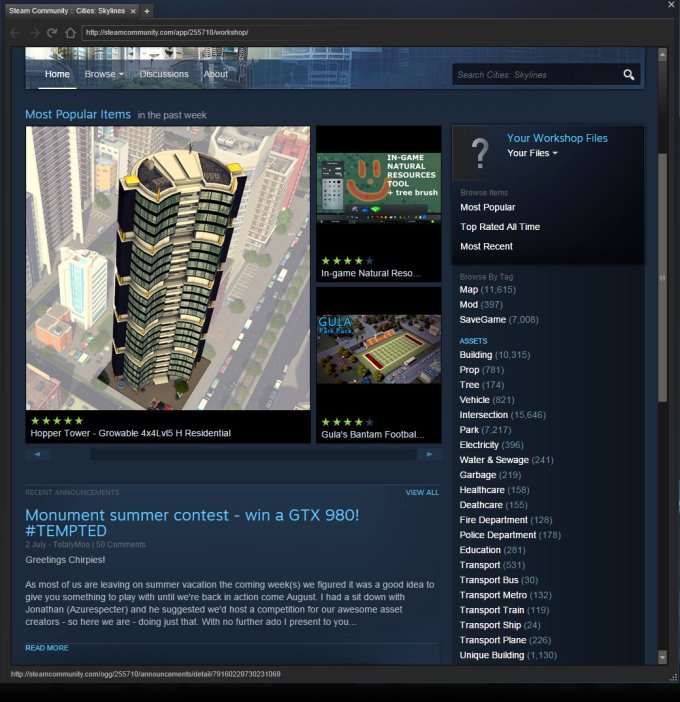Browse Most Popular items
The width and height of the screenshot is (680, 702).
coord(488,207)
